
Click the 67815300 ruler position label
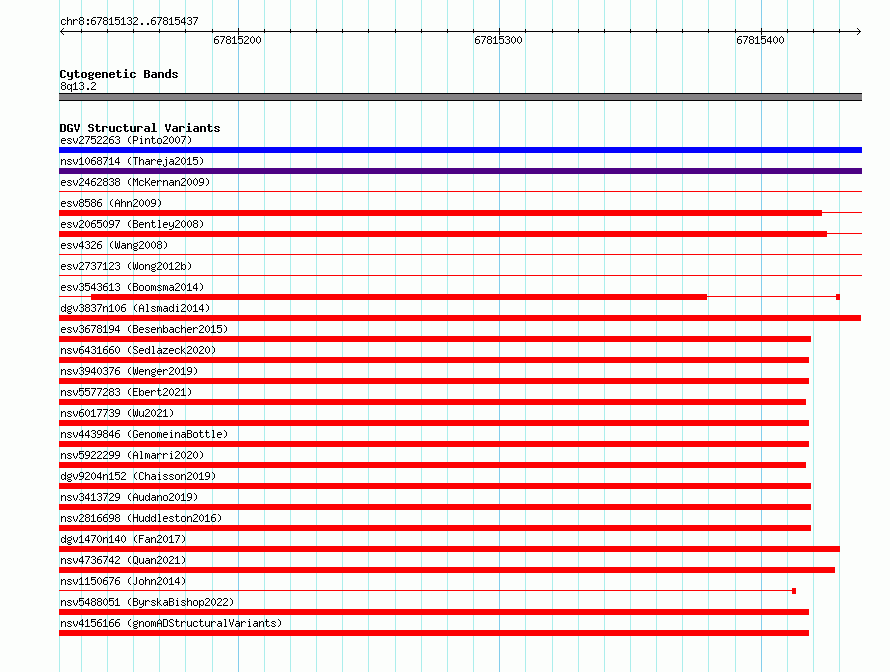498,40
